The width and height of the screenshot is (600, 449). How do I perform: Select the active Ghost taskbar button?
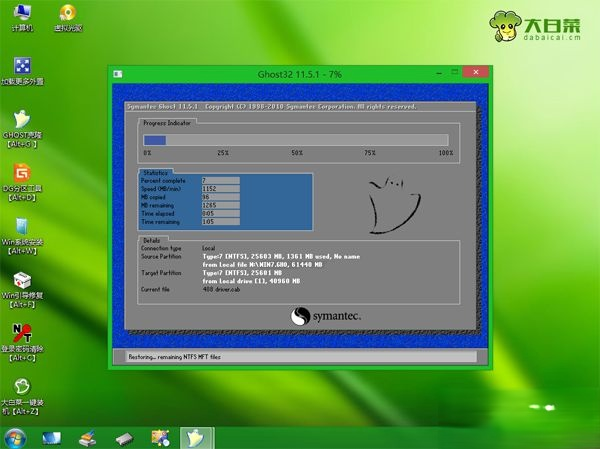click(x=197, y=438)
